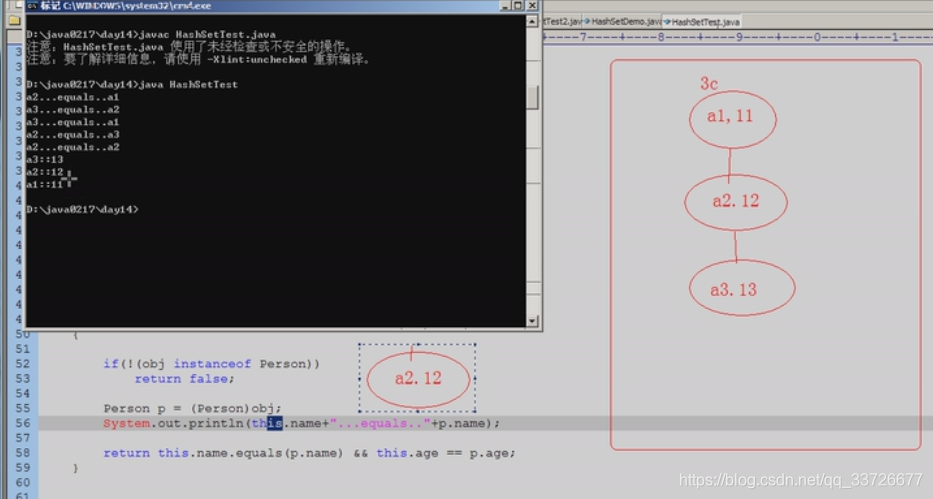Click the 'return false;' code line
Image resolution: width=933 pixels, height=499 pixels.
point(184,378)
